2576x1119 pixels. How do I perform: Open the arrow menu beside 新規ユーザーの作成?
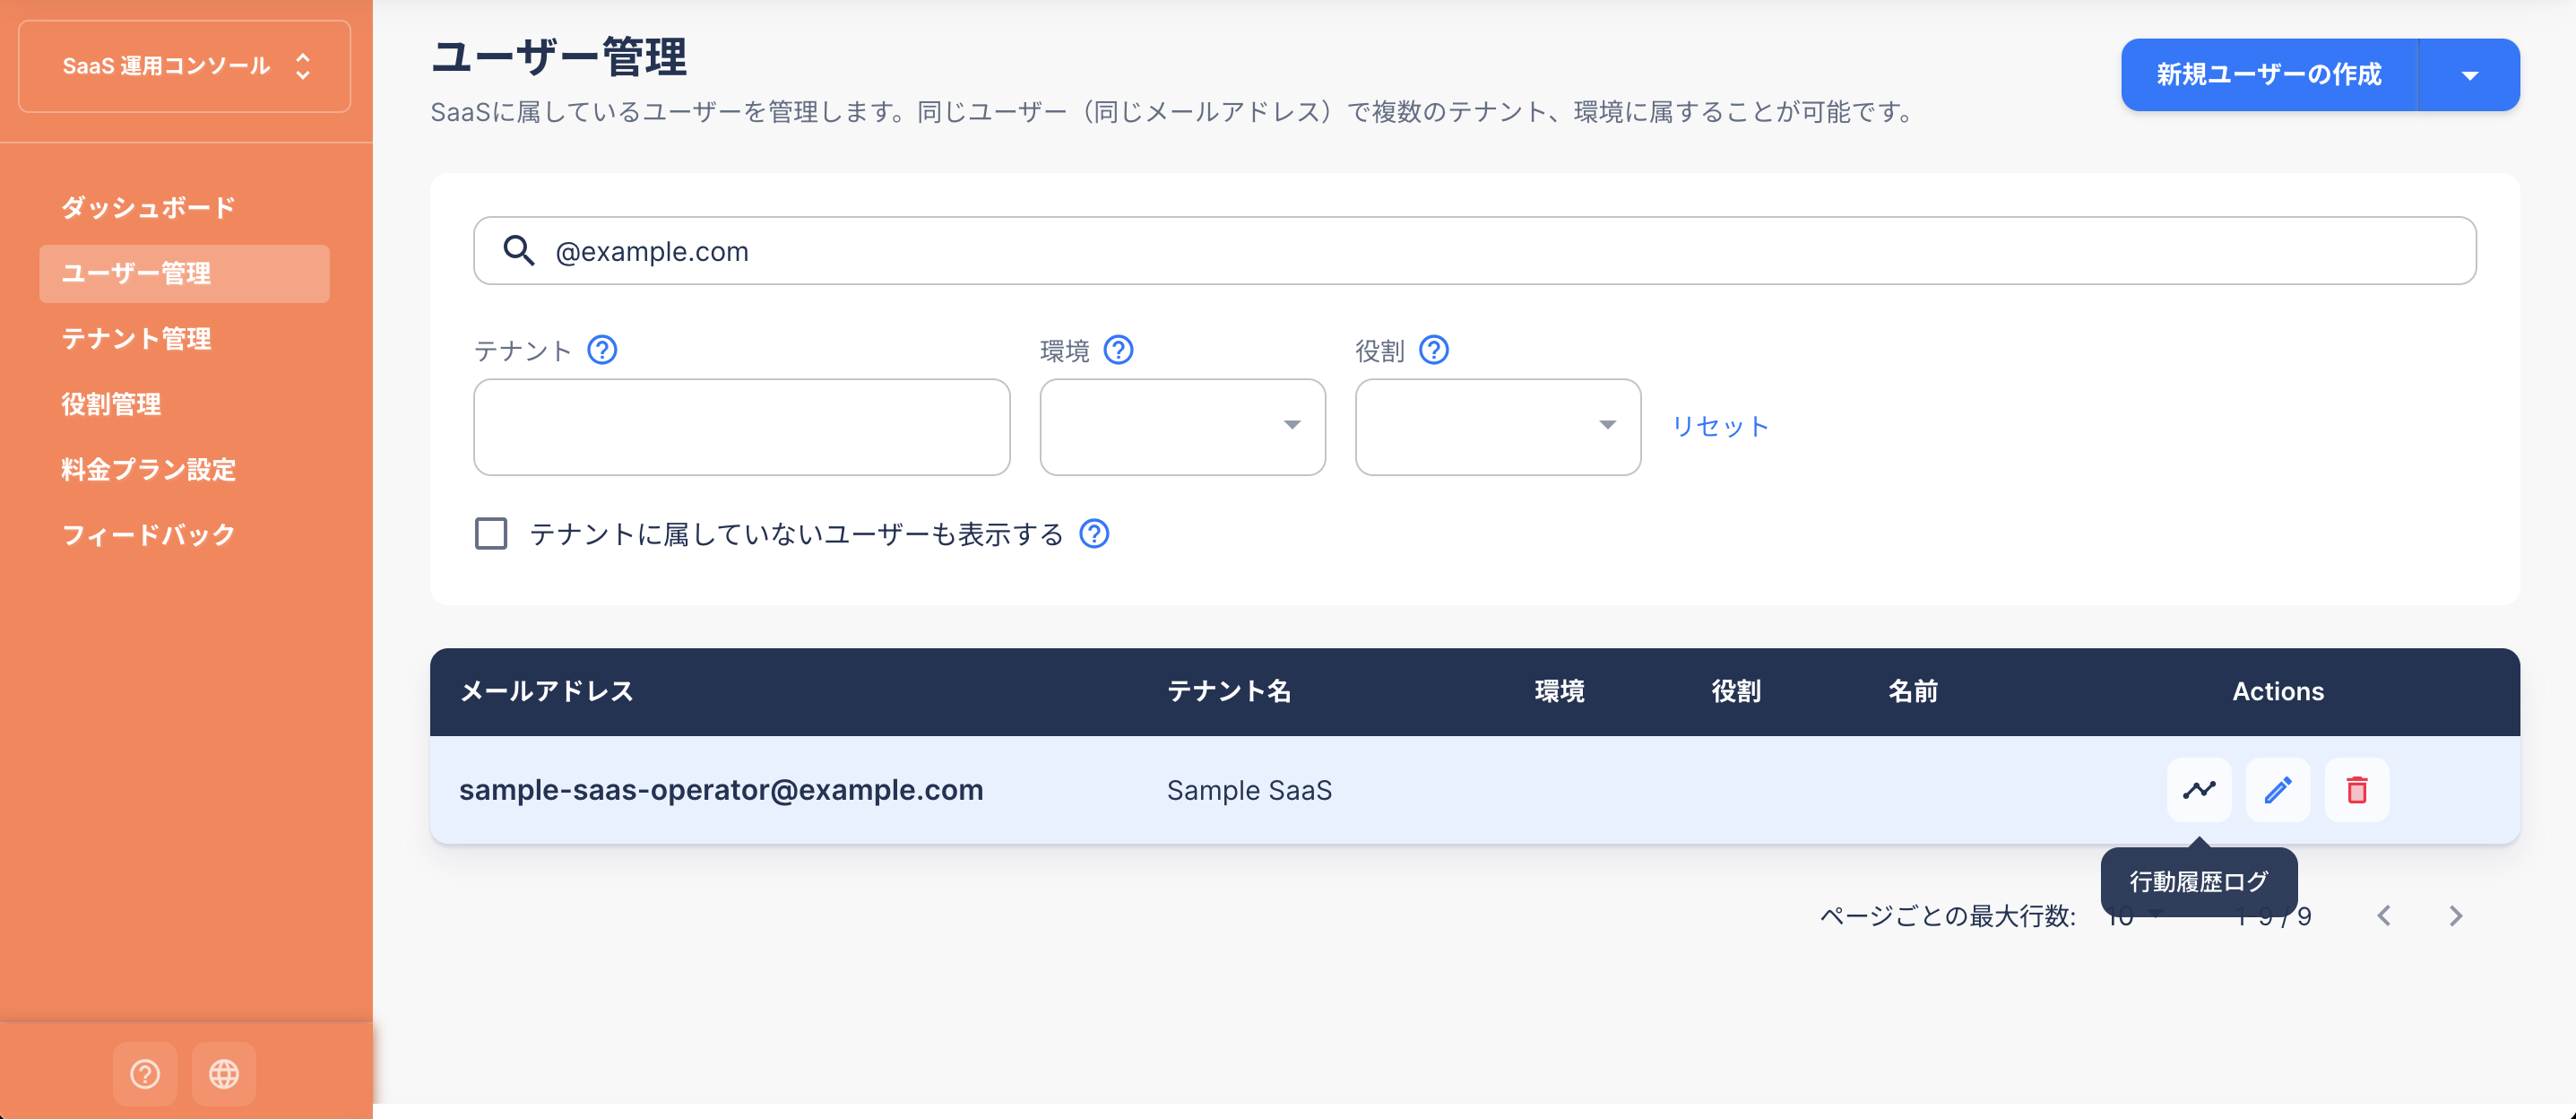[2469, 75]
